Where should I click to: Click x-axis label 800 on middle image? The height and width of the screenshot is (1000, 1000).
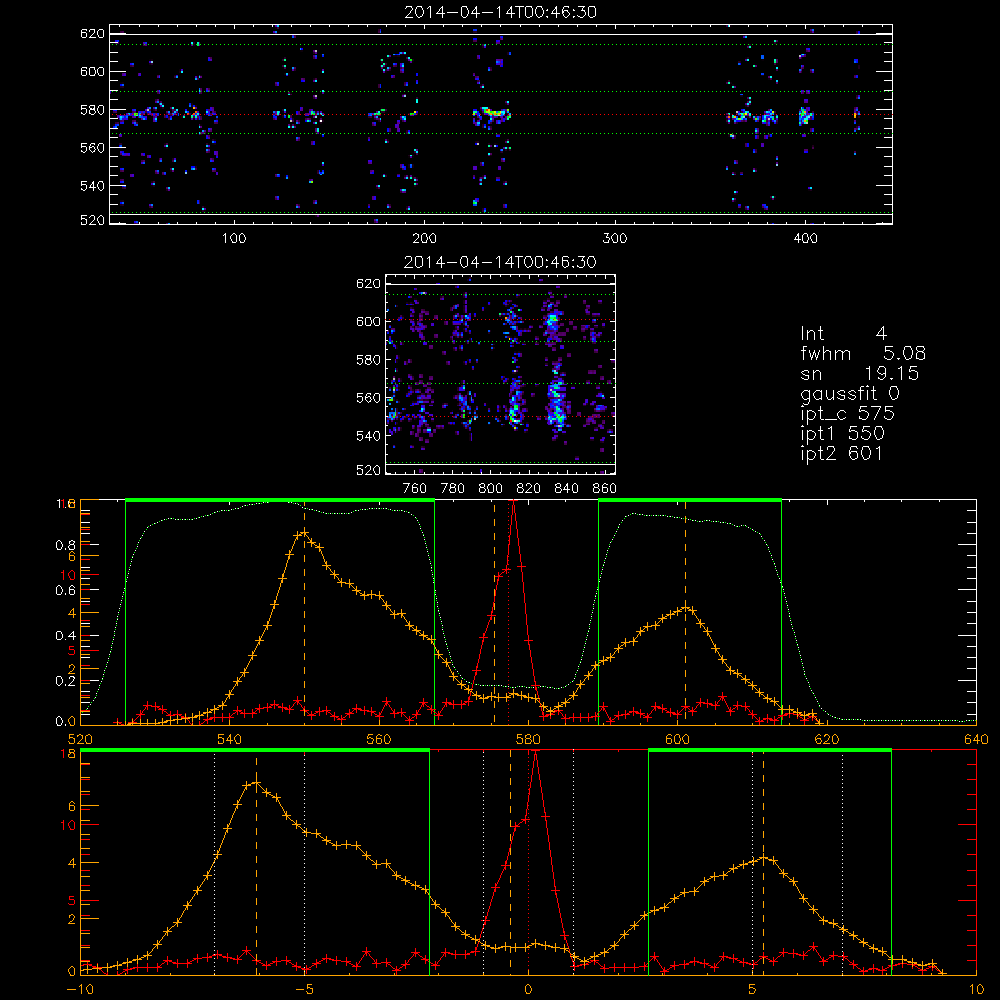point(490,489)
